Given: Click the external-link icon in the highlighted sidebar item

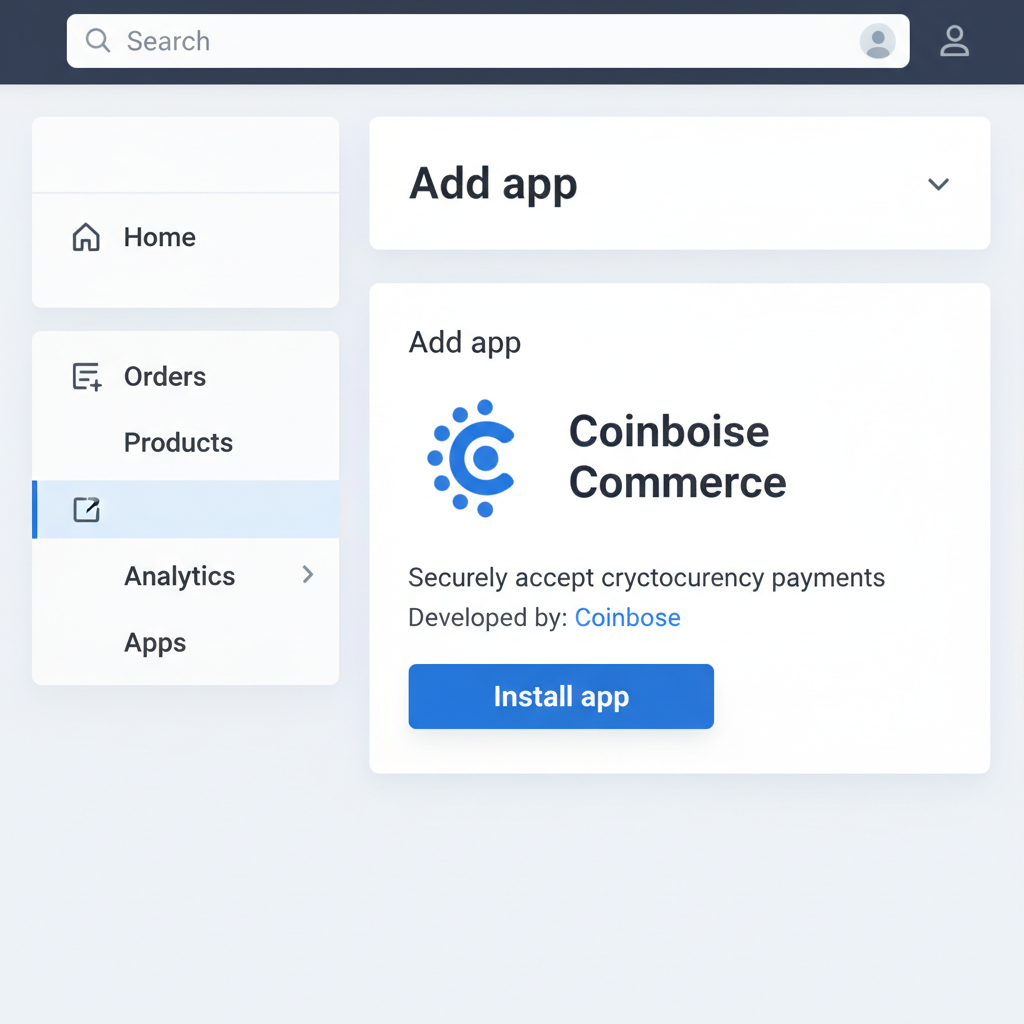Looking at the screenshot, I should click(86, 509).
